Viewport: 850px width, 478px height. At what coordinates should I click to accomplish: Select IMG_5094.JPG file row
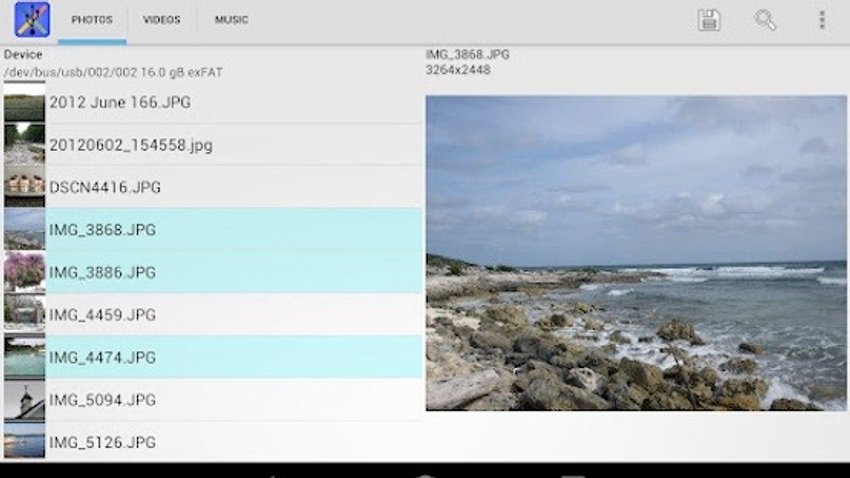pyautogui.click(x=212, y=399)
